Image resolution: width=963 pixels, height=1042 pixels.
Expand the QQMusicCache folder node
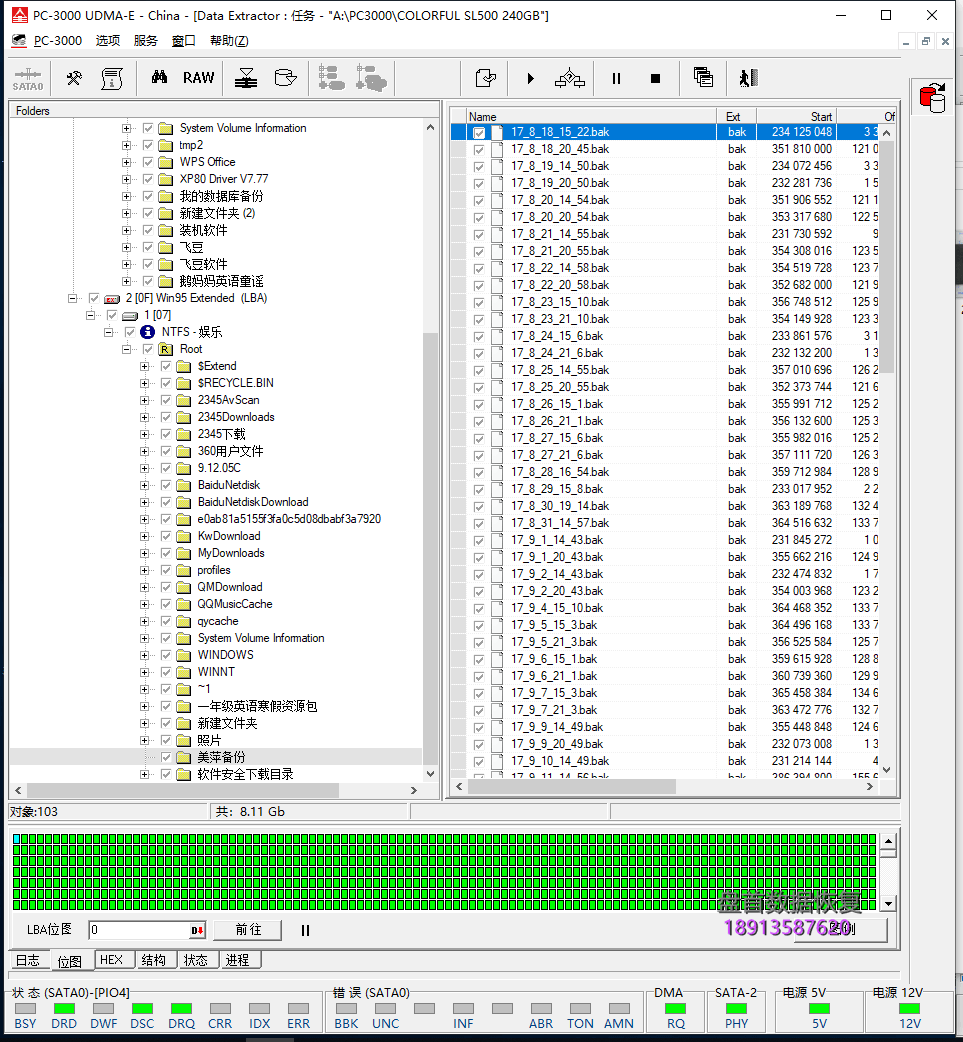click(144, 604)
